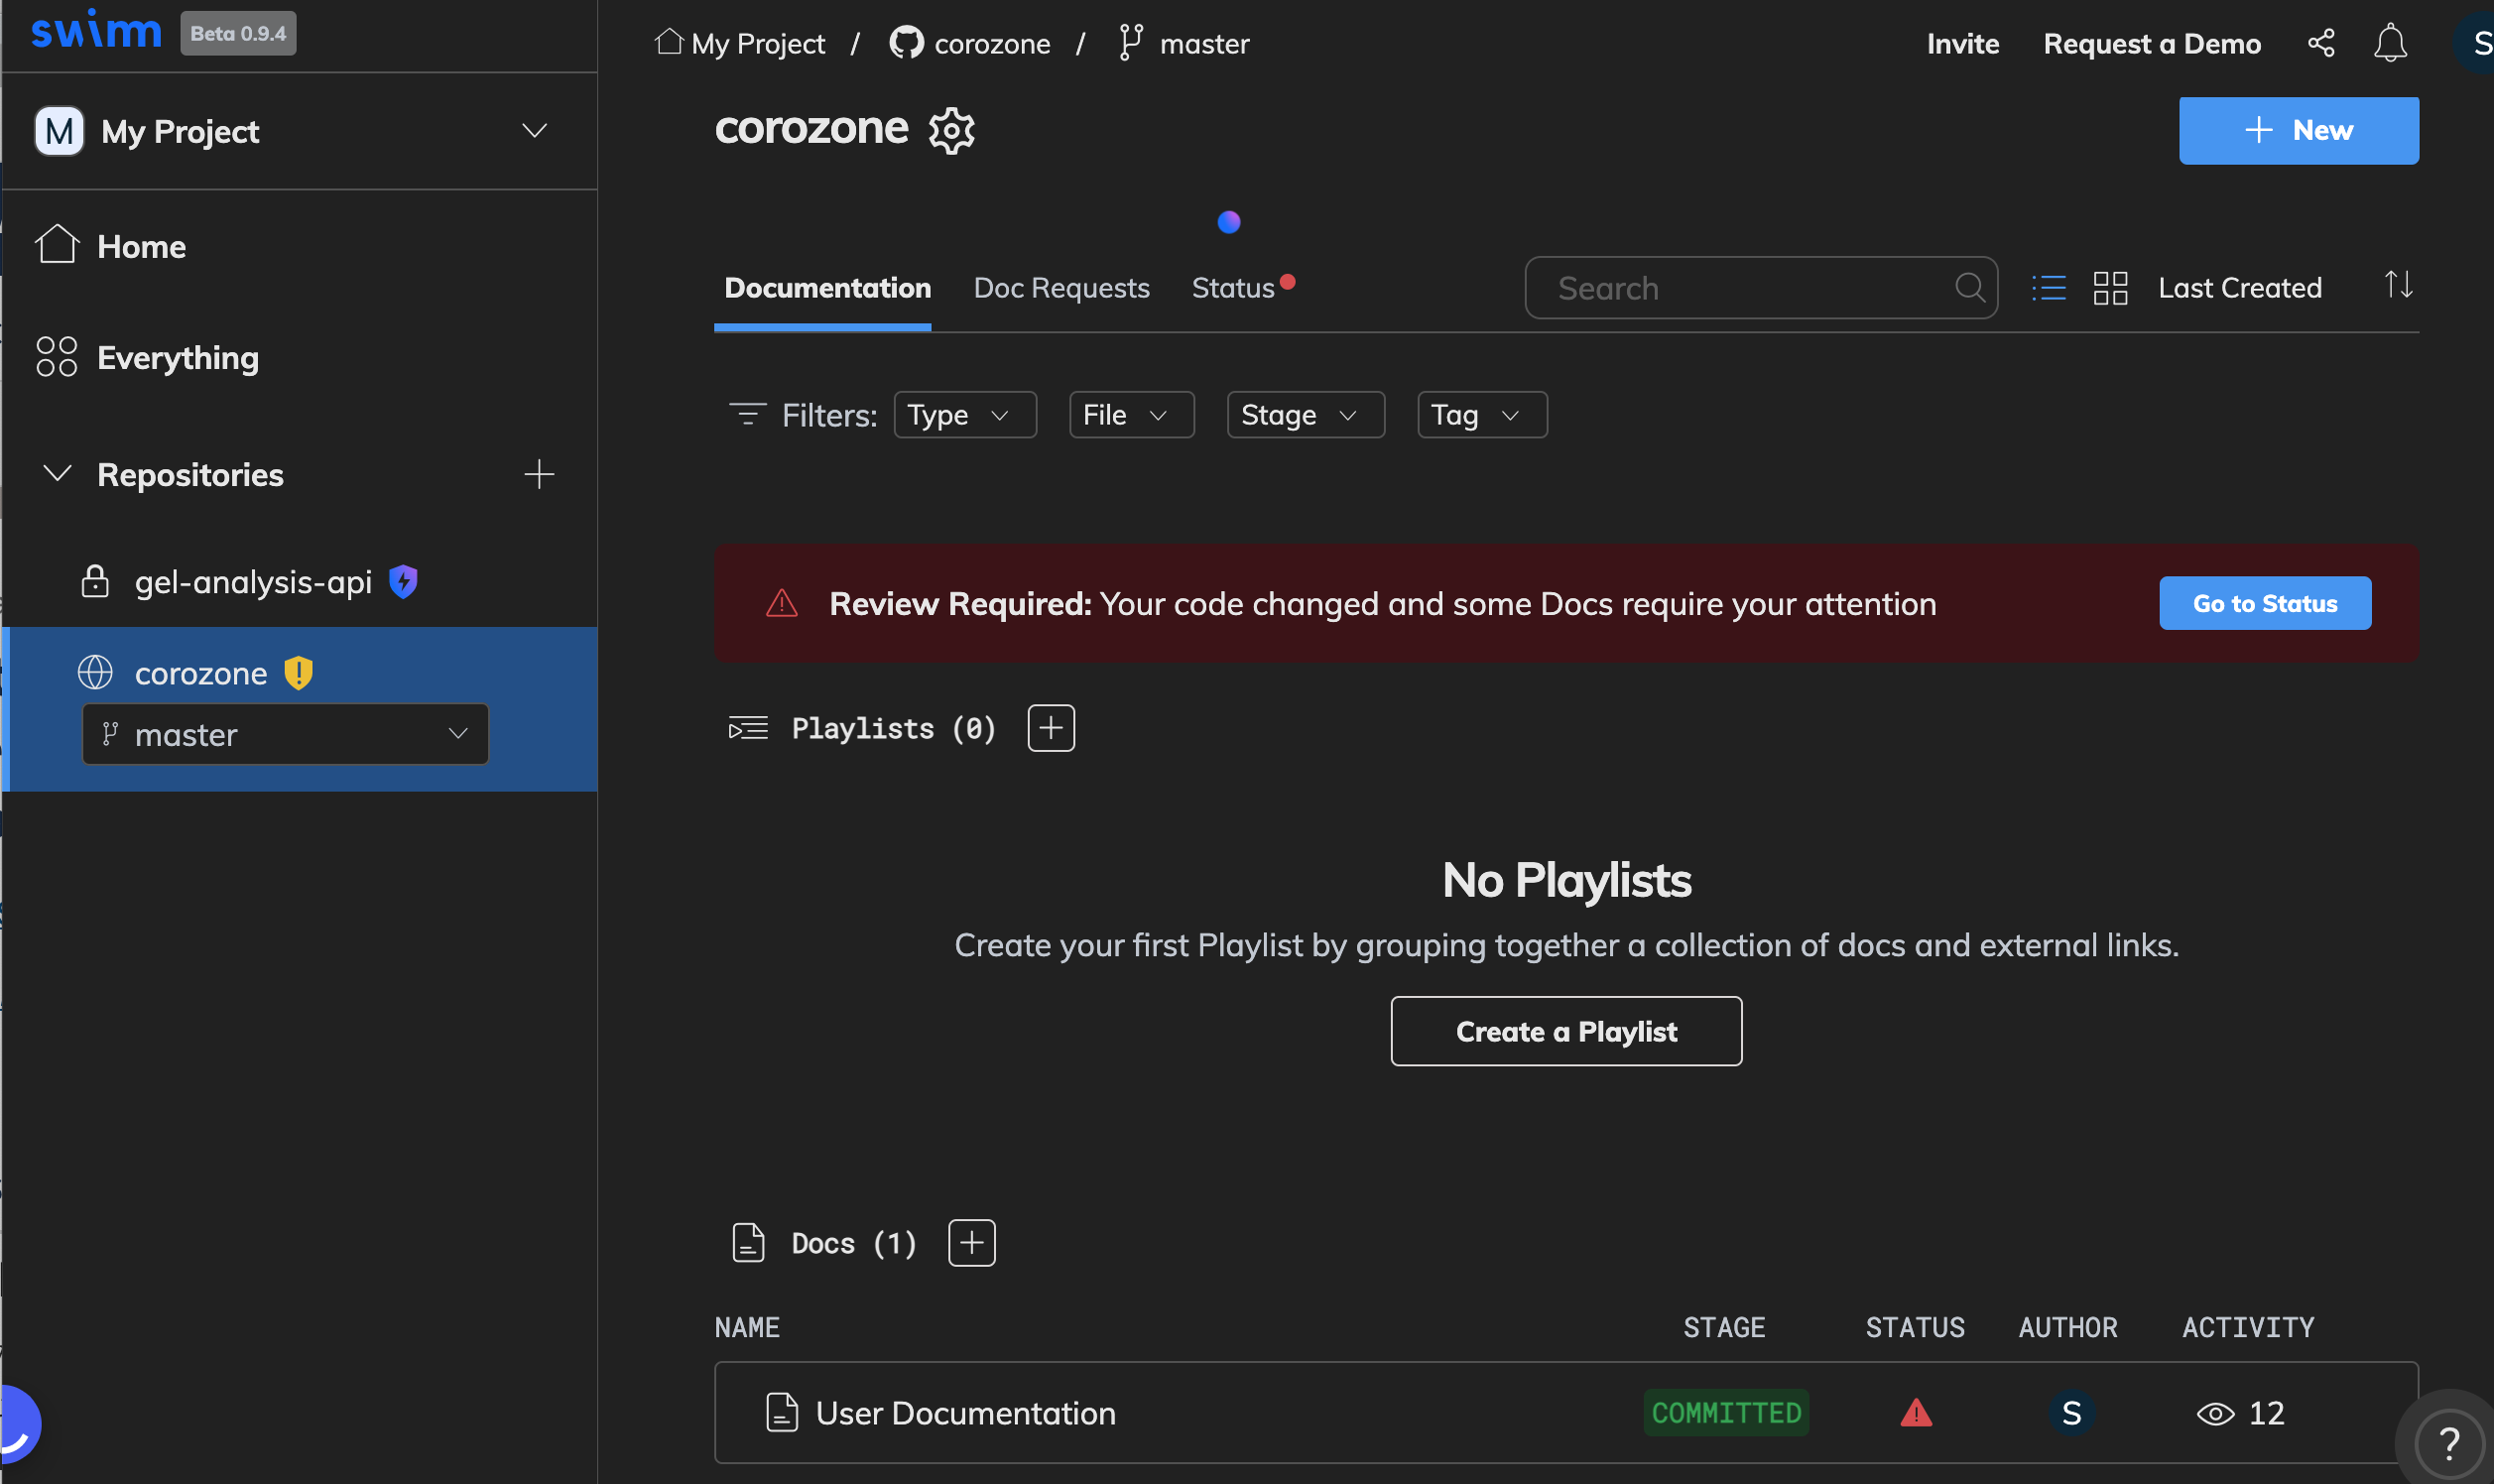Image resolution: width=2494 pixels, height=1484 pixels.
Task: Switch to list view layout
Action: pyautogui.click(x=2048, y=288)
